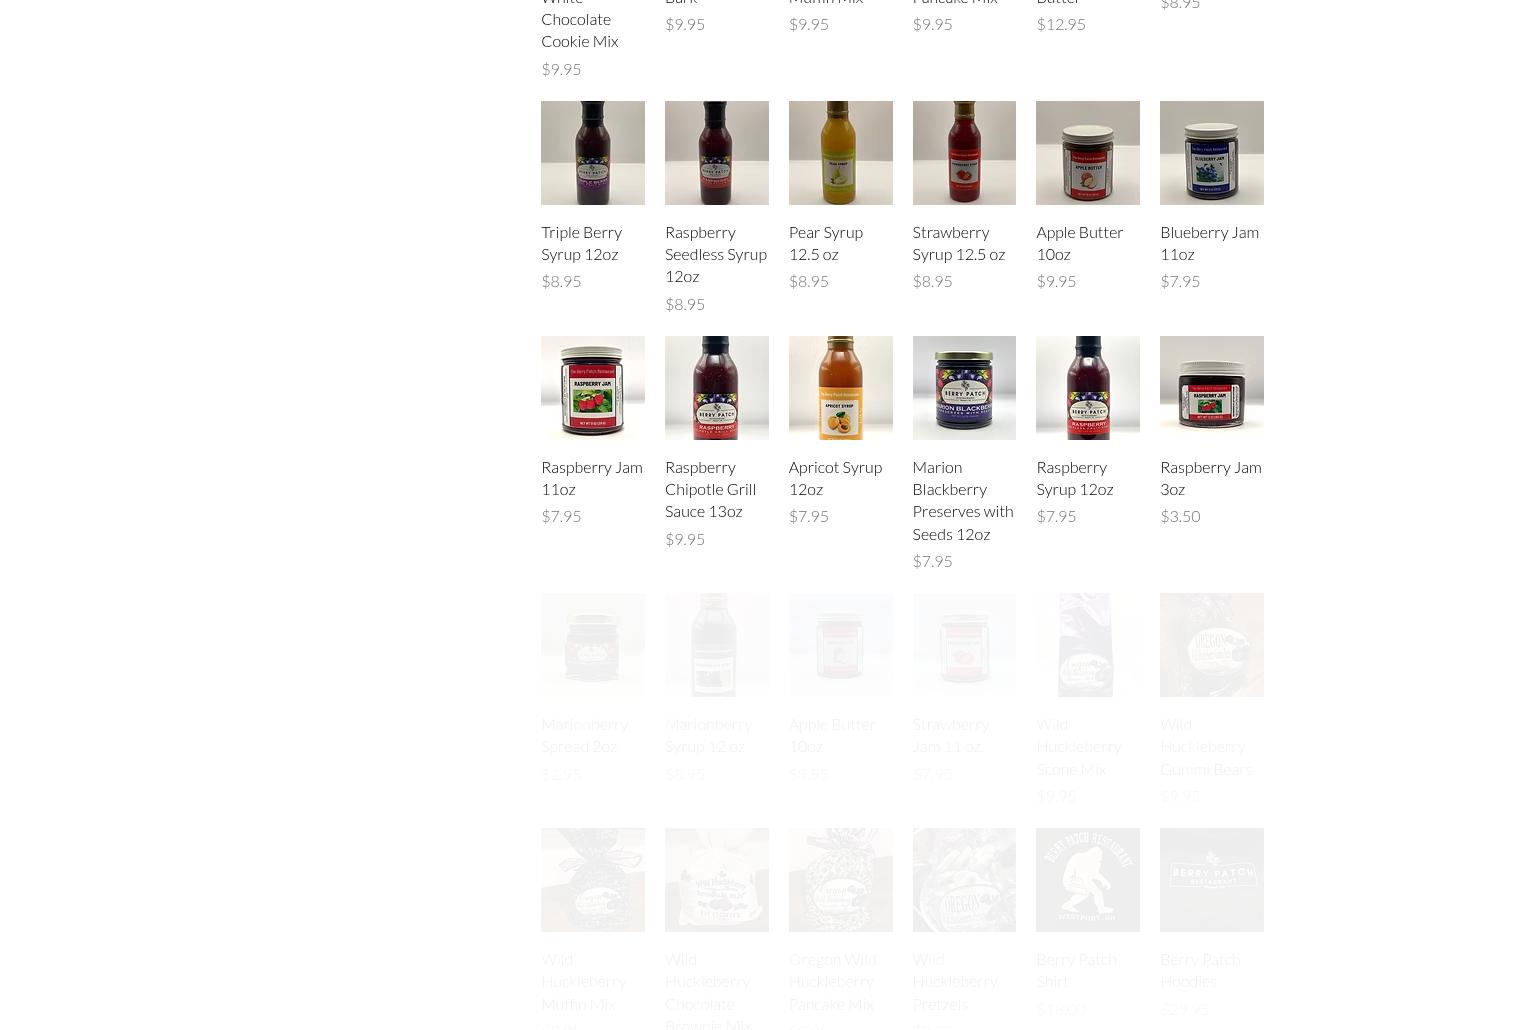This screenshot has height=1030, width=1530.
Task: Open the Triple Berry Syrup 12oz product image
Action: point(592,152)
